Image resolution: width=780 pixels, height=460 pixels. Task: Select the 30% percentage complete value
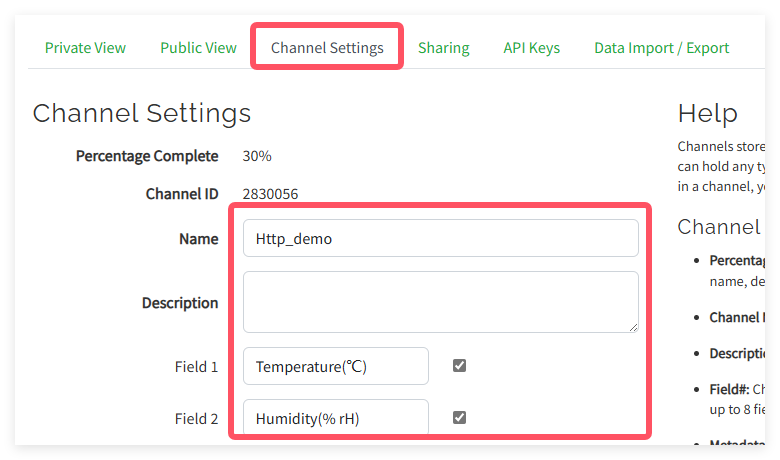click(257, 156)
